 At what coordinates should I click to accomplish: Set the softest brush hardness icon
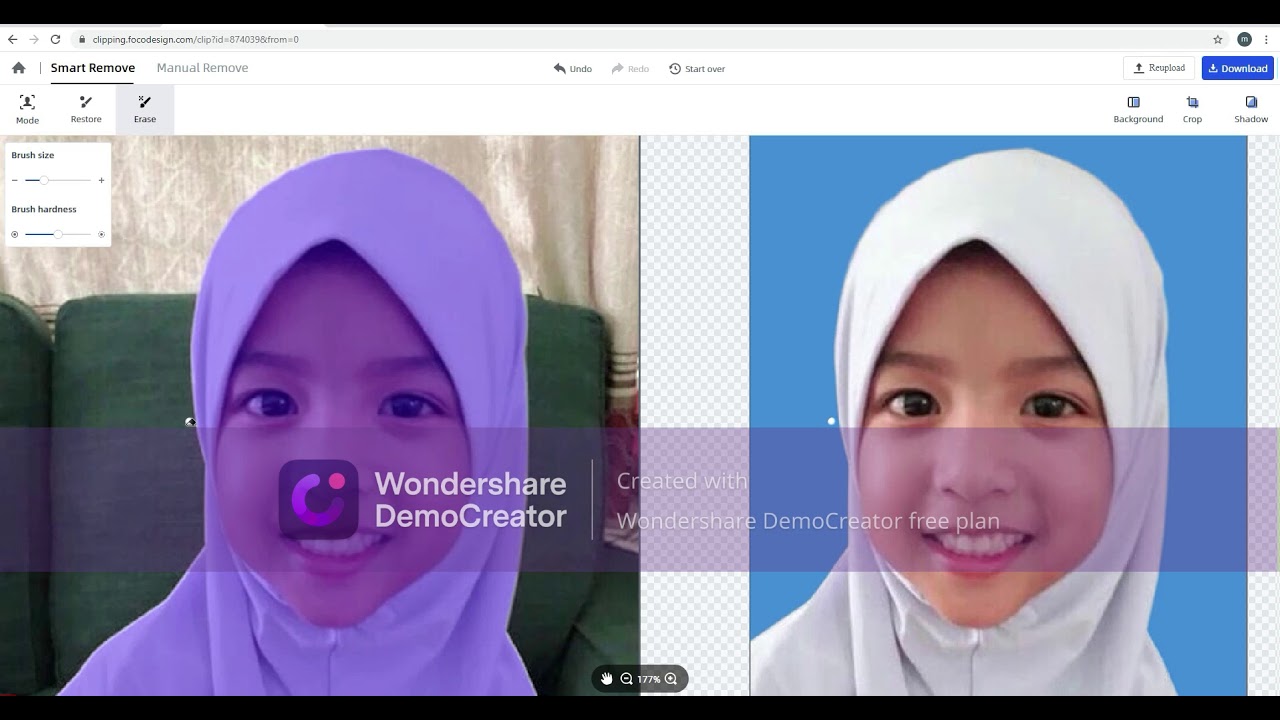15,234
